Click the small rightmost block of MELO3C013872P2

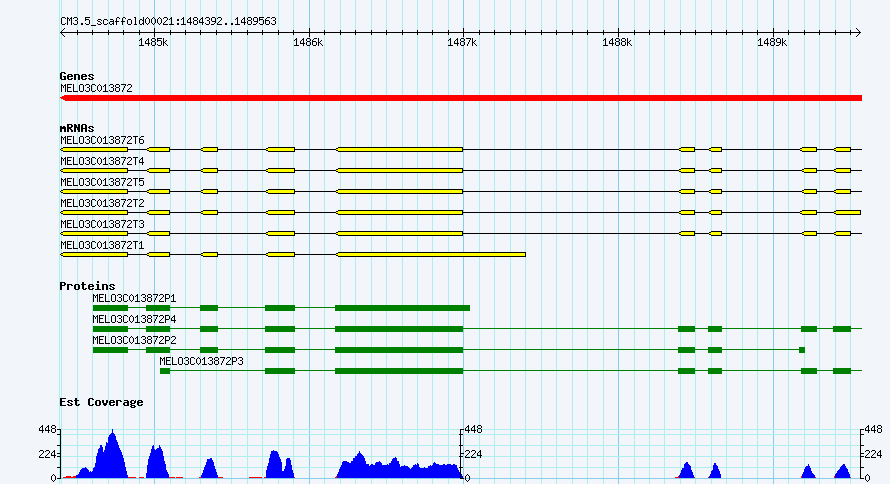click(802, 350)
